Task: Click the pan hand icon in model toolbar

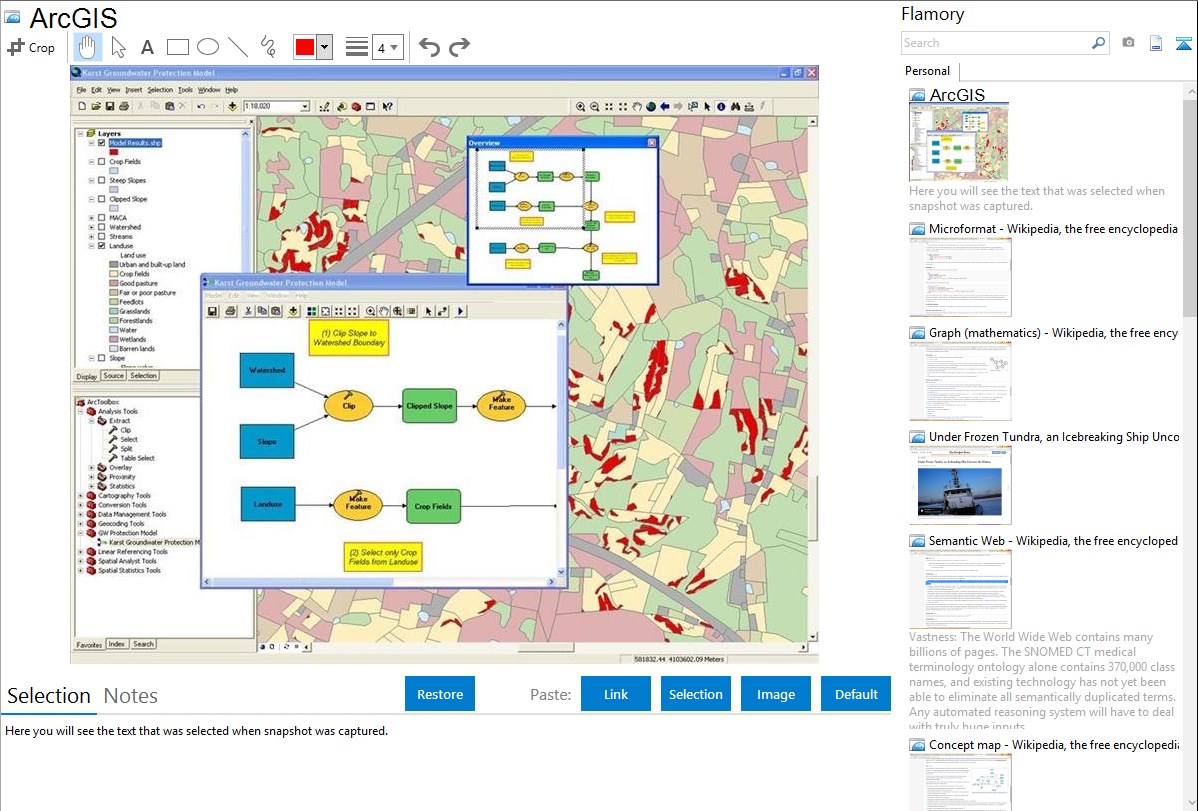Action: pos(384,311)
